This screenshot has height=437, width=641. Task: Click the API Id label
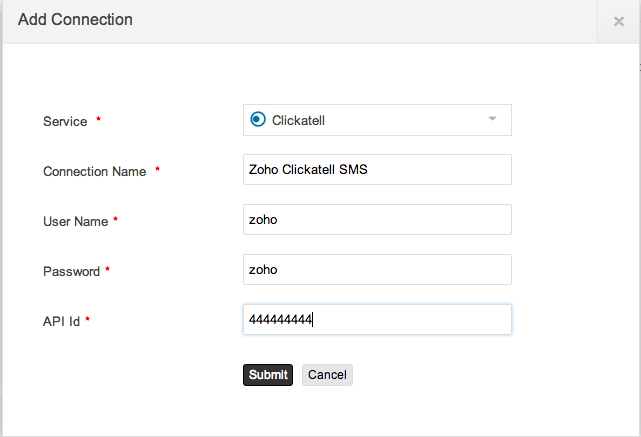pyautogui.click(x=61, y=321)
